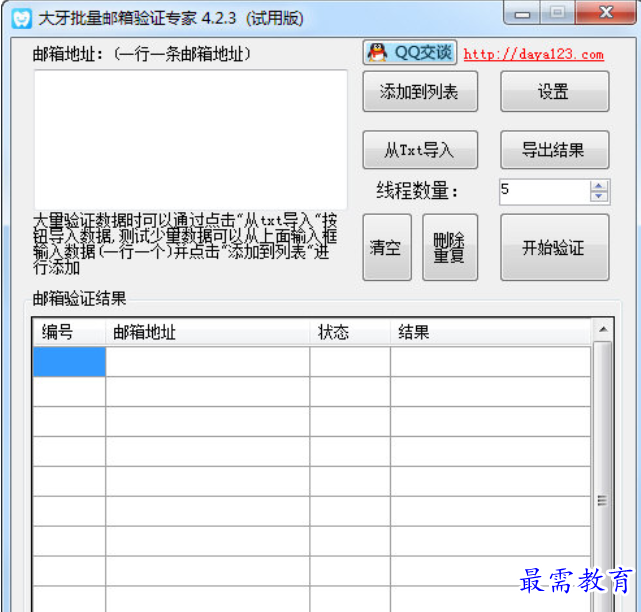The height and width of the screenshot is (612, 641).
Task: Click the 清空 clear button
Action: [x=387, y=247]
